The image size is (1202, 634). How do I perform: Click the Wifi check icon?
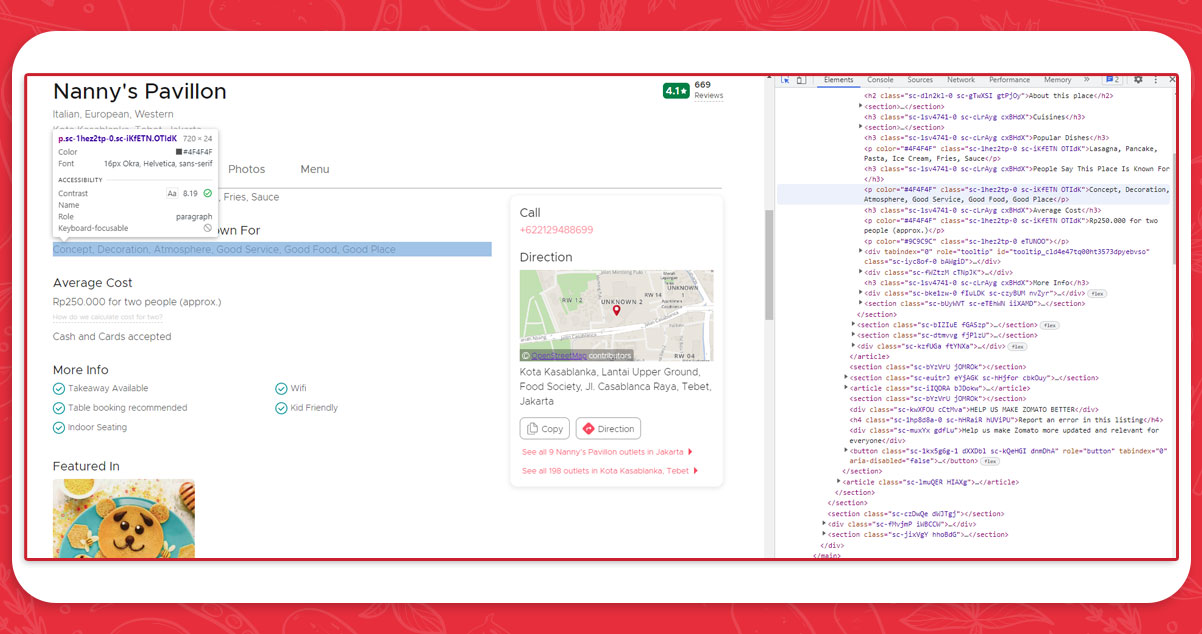pos(282,388)
